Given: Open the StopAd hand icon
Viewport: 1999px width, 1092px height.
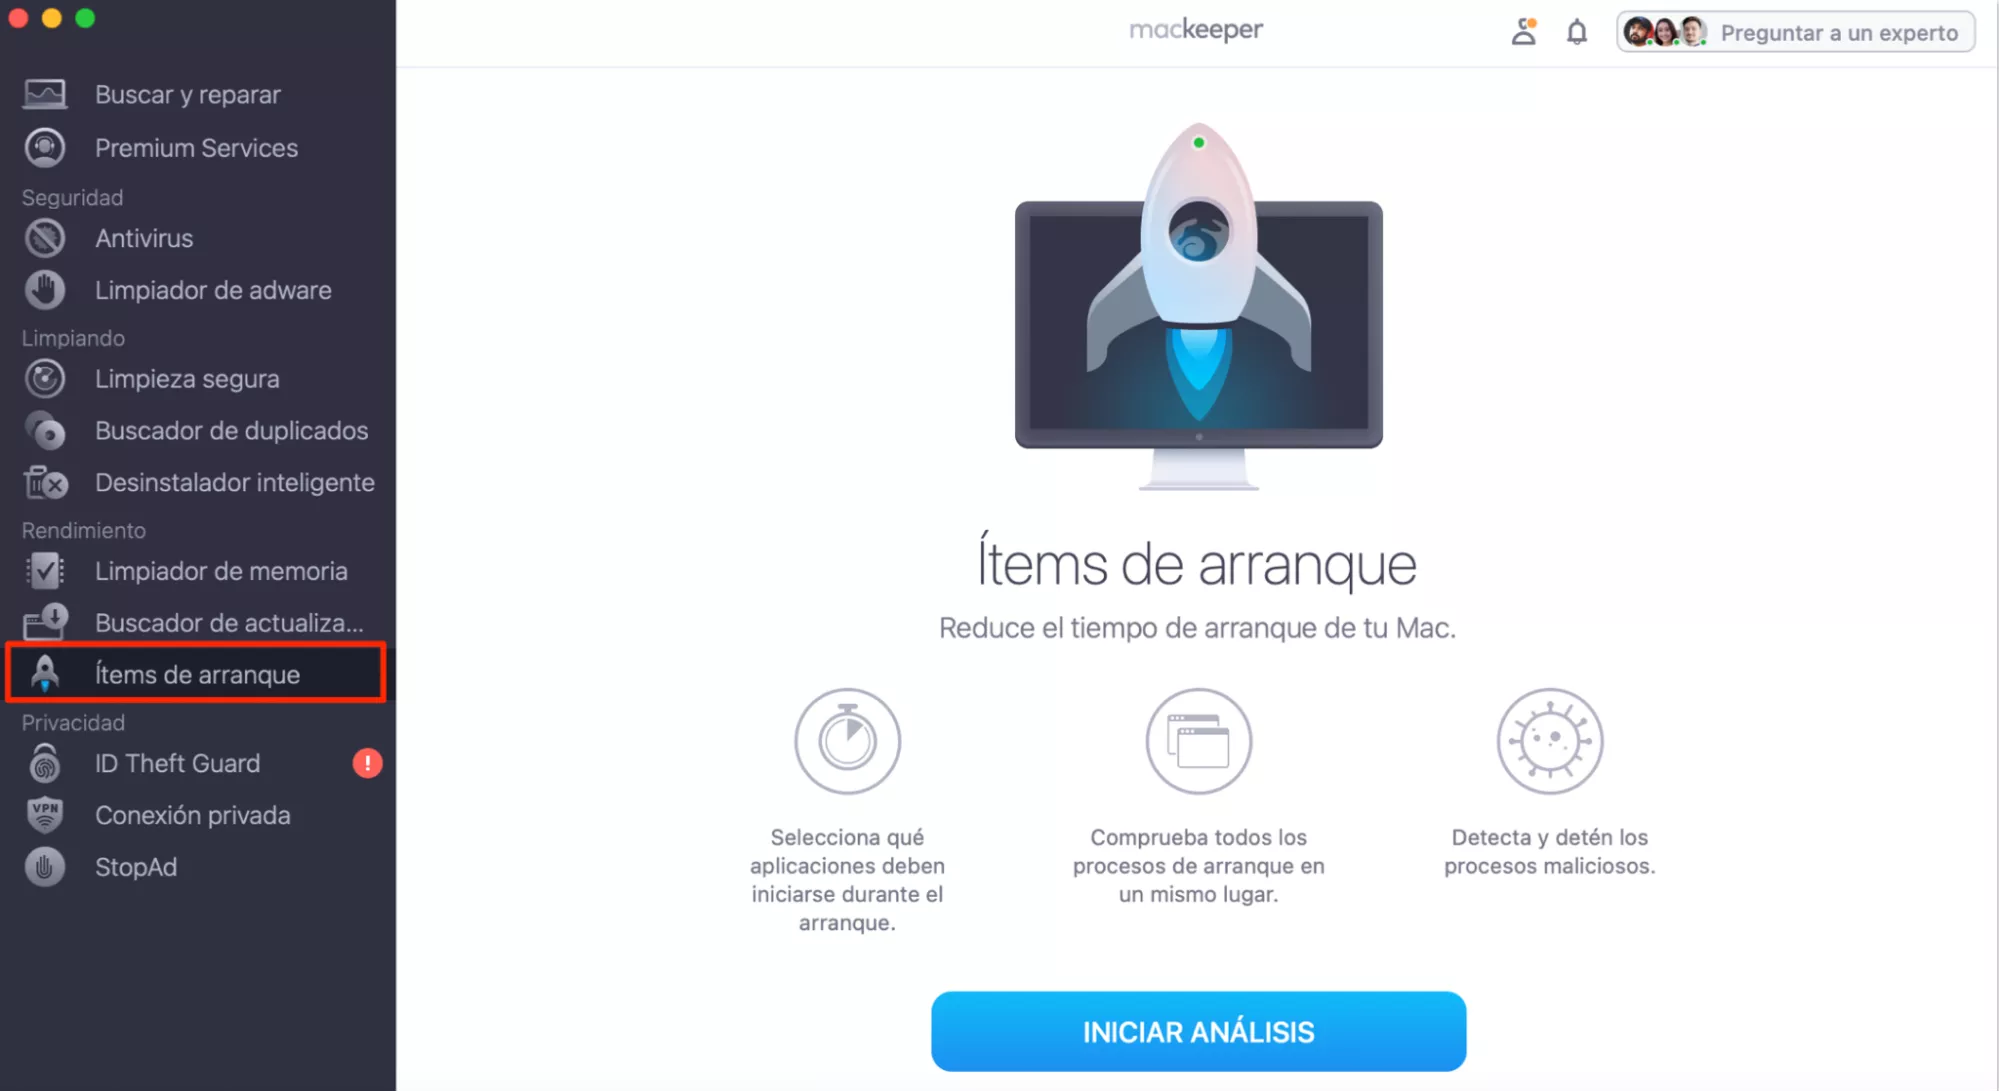Looking at the screenshot, I should coord(45,867).
